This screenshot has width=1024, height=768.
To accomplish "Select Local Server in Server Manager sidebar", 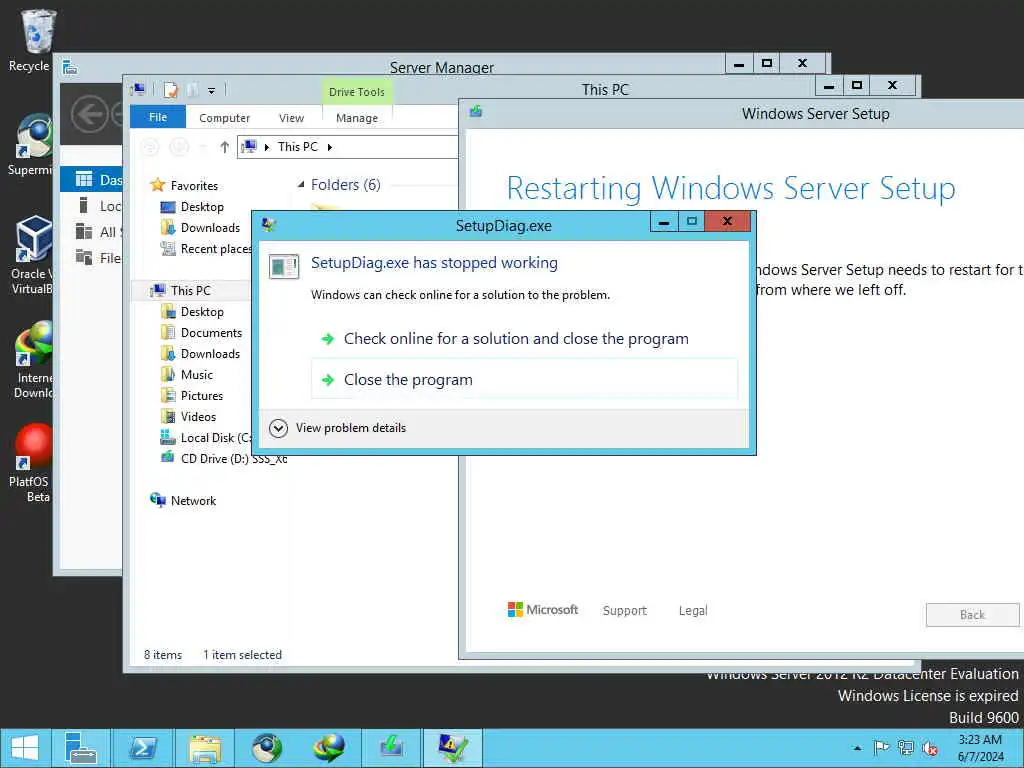I will (x=91, y=206).
